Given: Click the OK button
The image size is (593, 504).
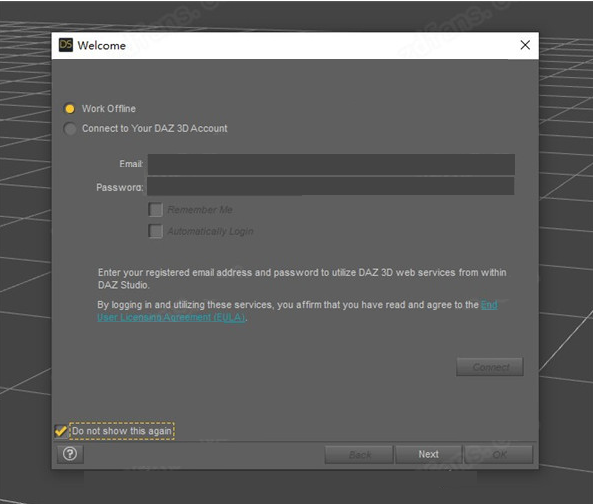Looking at the screenshot, I should (x=498, y=454).
